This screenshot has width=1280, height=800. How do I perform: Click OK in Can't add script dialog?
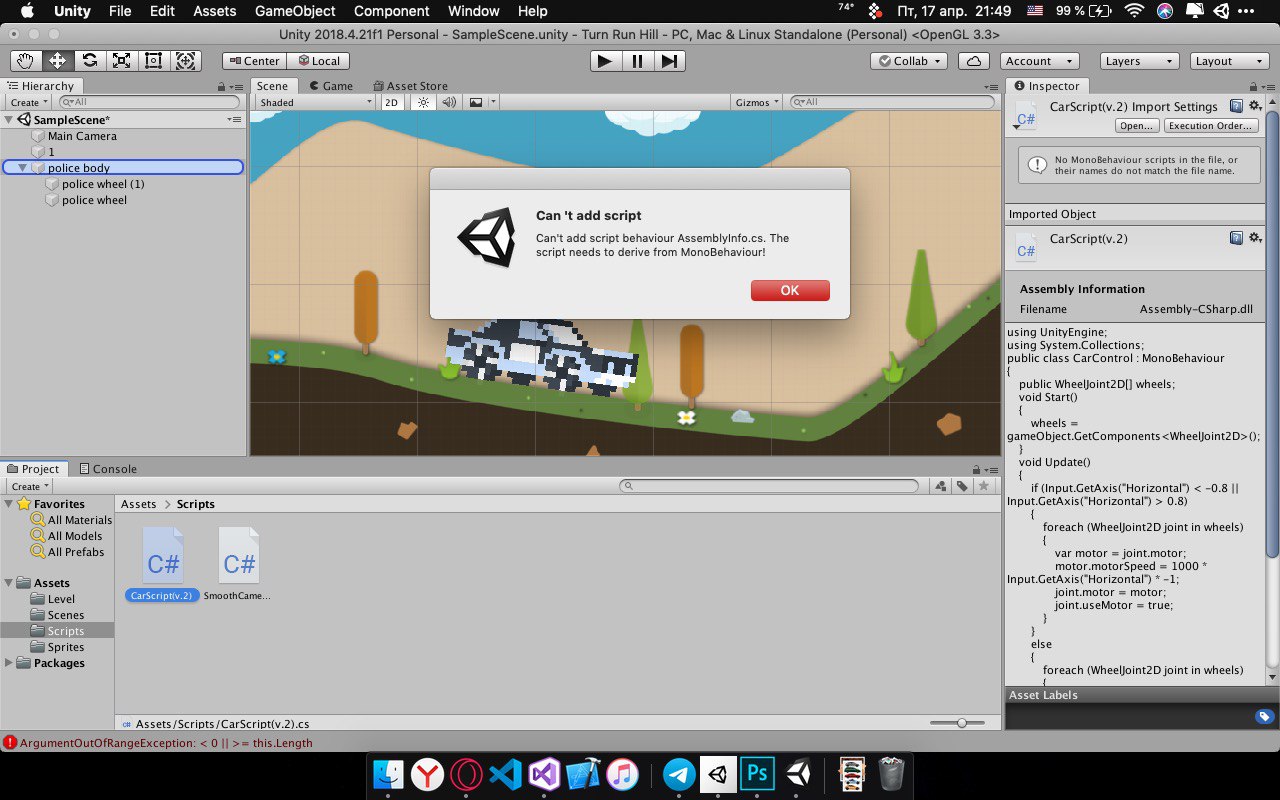pos(790,290)
